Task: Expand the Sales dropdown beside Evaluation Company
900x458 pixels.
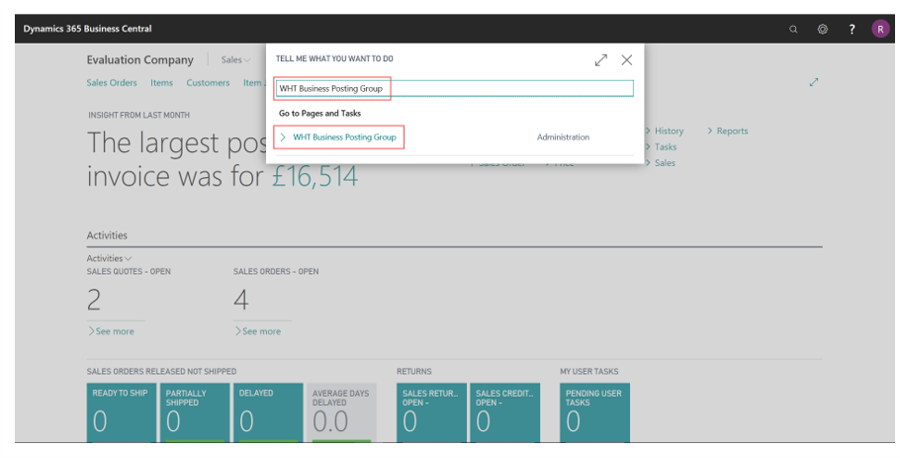Action: point(235,60)
